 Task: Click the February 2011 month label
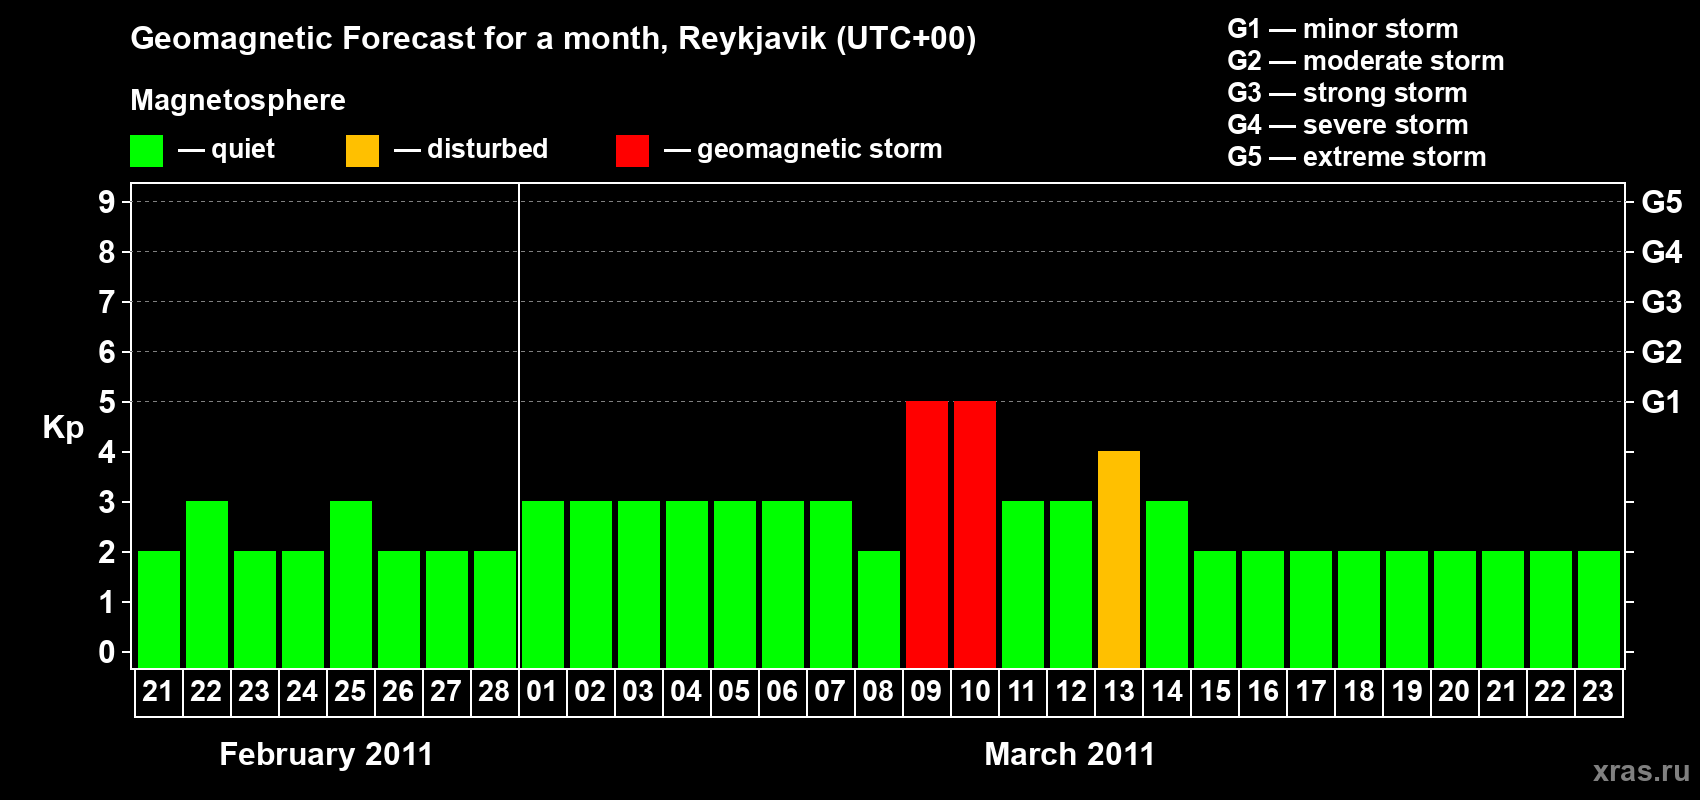326,754
